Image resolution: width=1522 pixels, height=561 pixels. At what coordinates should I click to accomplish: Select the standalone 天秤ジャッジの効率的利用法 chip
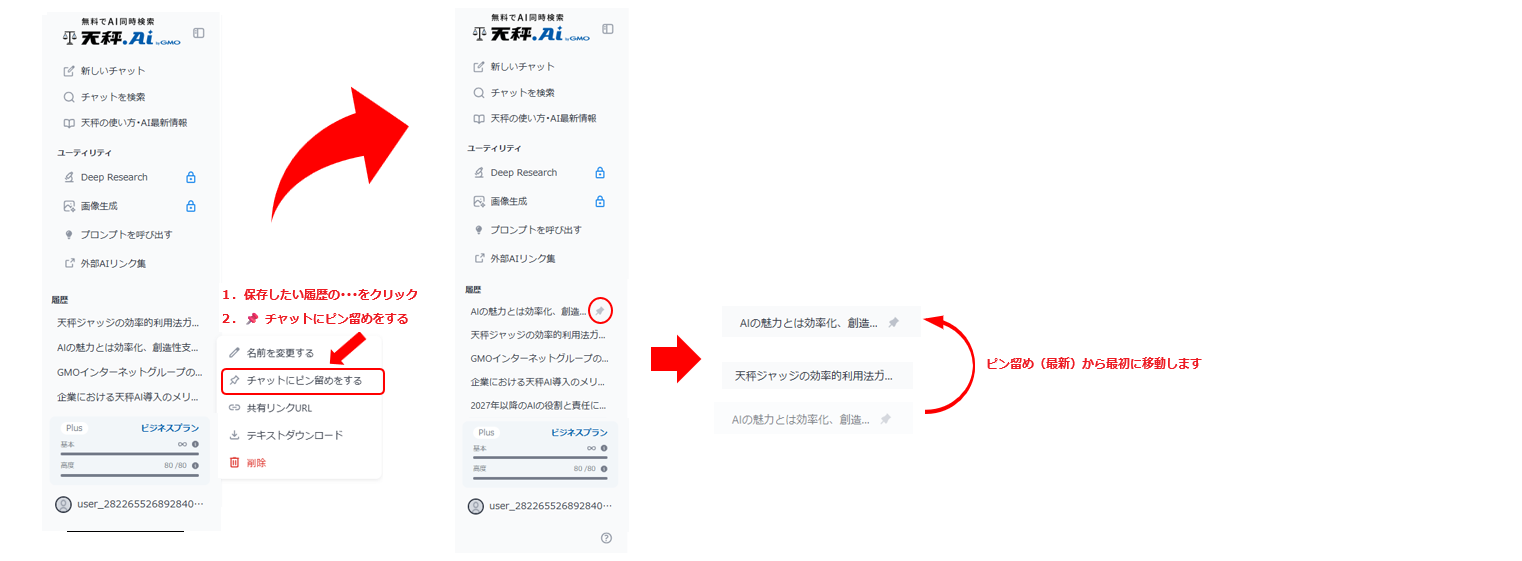click(817, 376)
